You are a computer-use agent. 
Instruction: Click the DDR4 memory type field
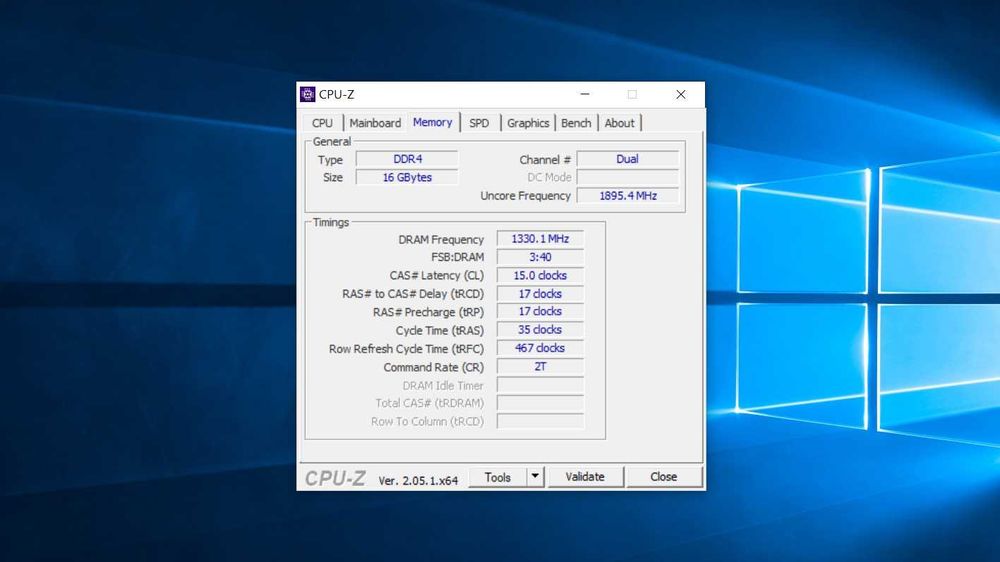tap(407, 159)
